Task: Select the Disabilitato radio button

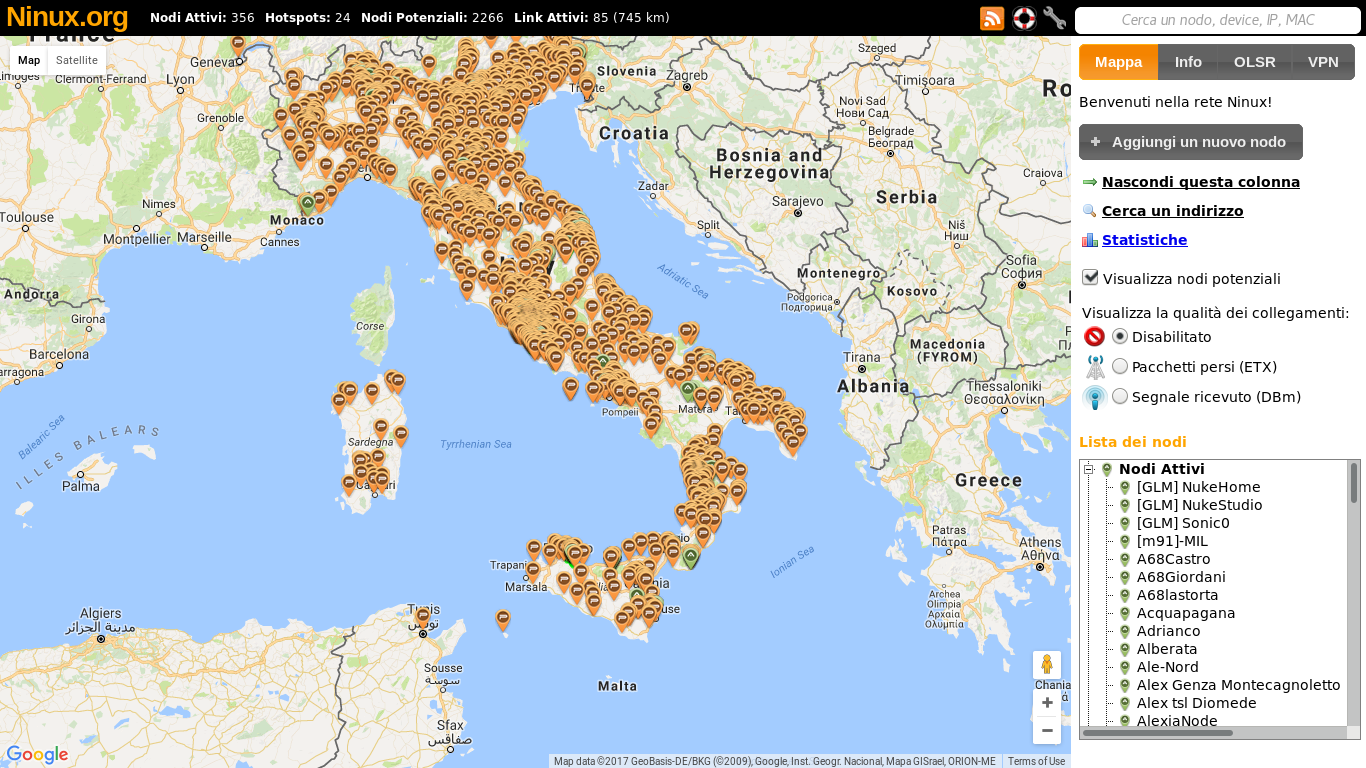Action: [1120, 336]
